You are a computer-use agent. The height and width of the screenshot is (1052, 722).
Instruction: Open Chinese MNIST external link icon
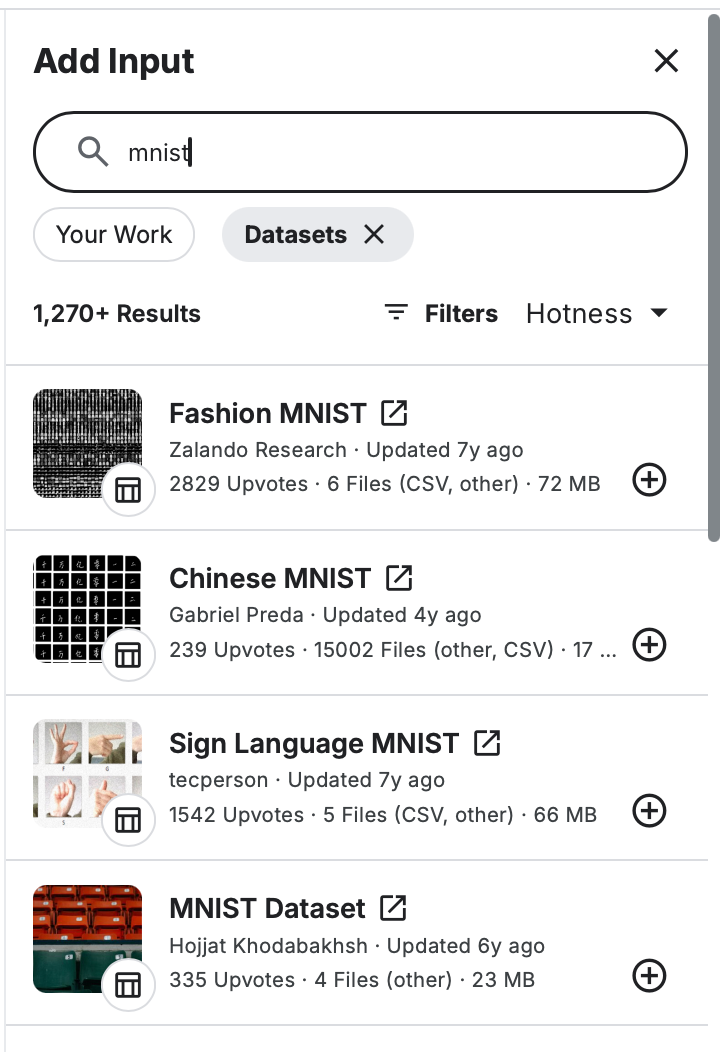399,578
